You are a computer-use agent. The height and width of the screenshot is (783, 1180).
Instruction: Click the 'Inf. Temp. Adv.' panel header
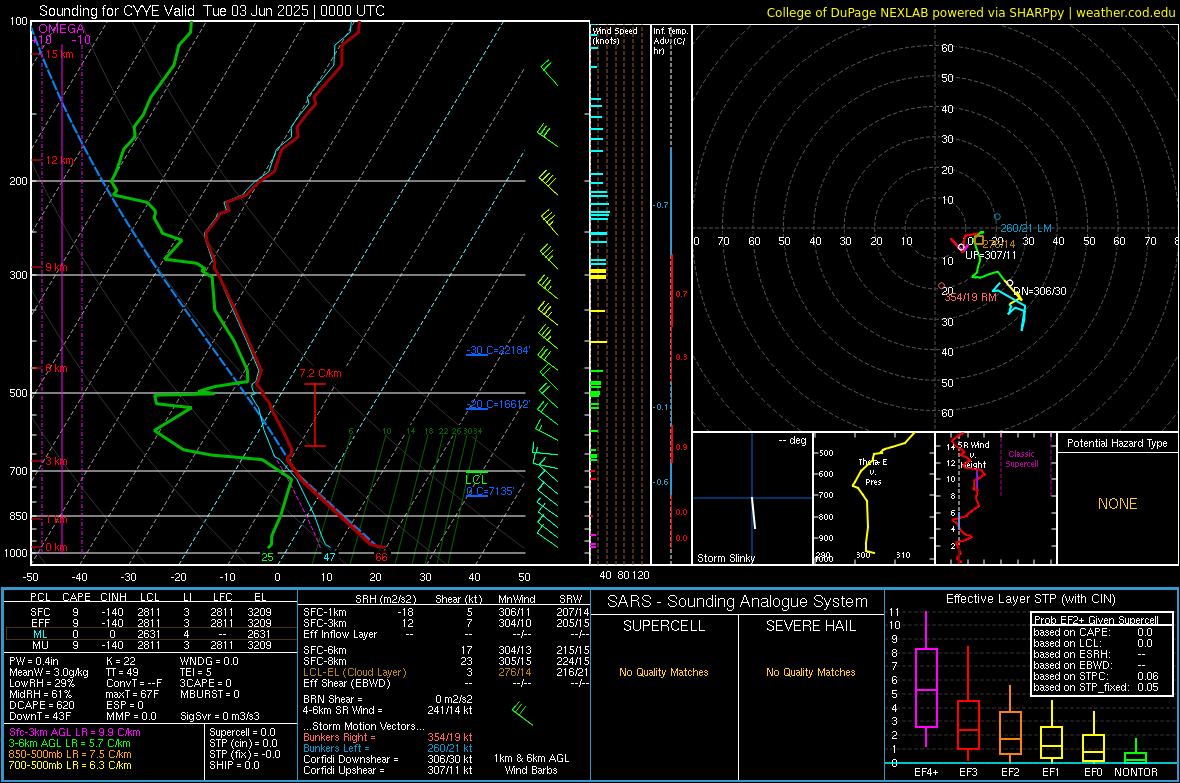(x=670, y=41)
